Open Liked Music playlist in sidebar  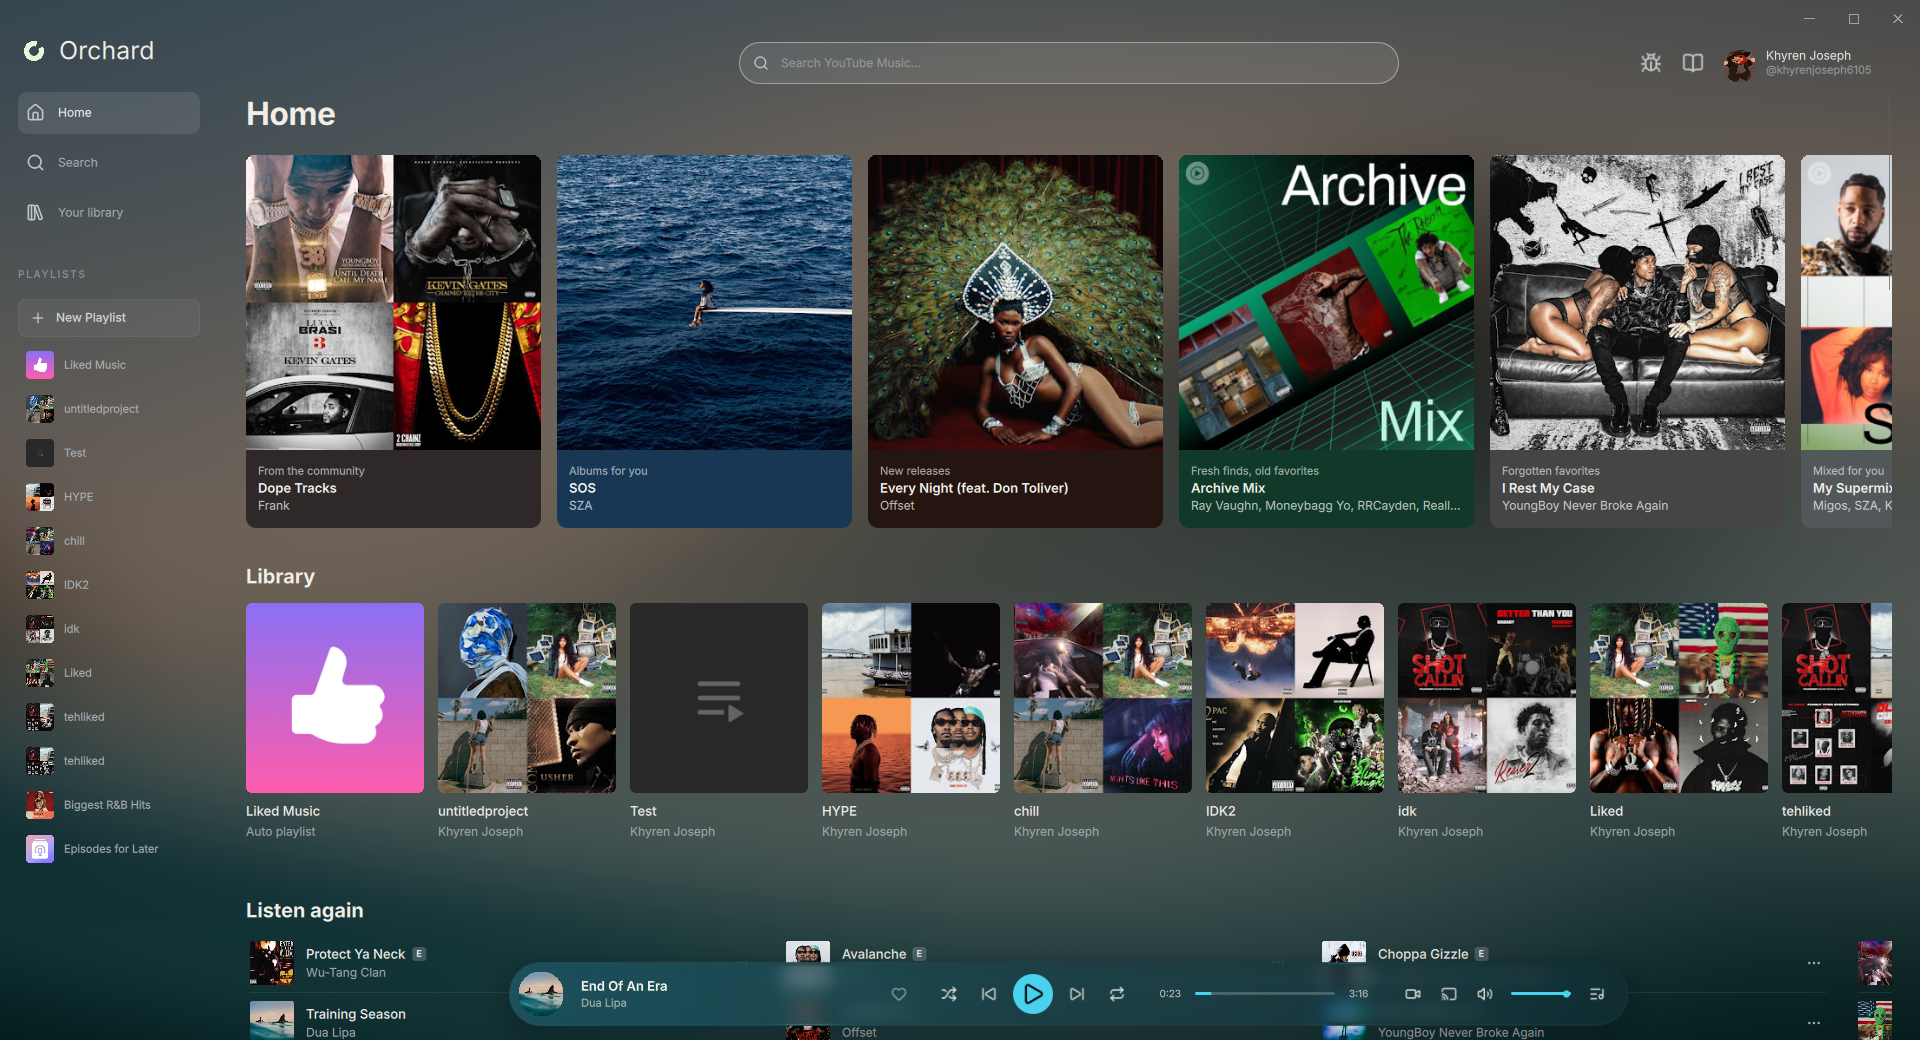(x=109, y=365)
